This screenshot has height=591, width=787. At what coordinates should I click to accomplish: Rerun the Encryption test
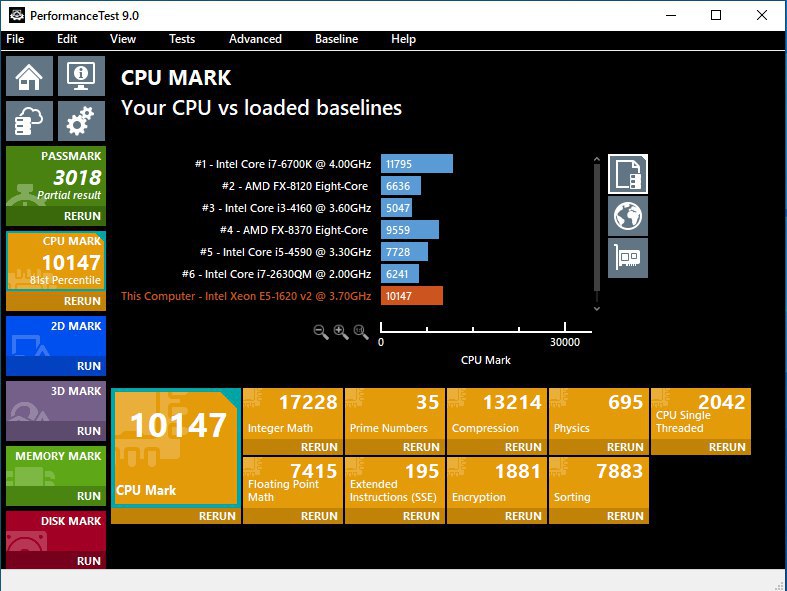(x=497, y=516)
